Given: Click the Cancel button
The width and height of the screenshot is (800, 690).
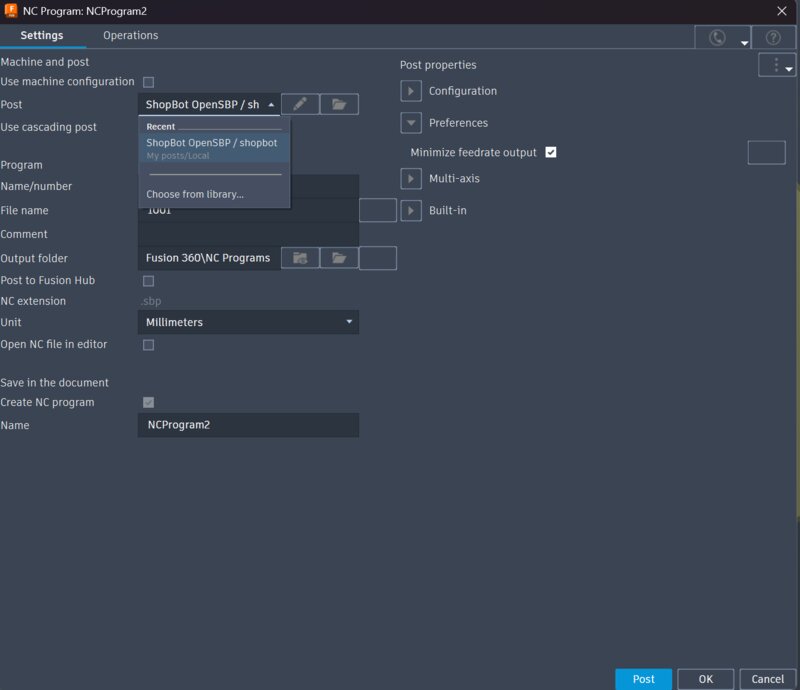Looking at the screenshot, I should click(767, 679).
